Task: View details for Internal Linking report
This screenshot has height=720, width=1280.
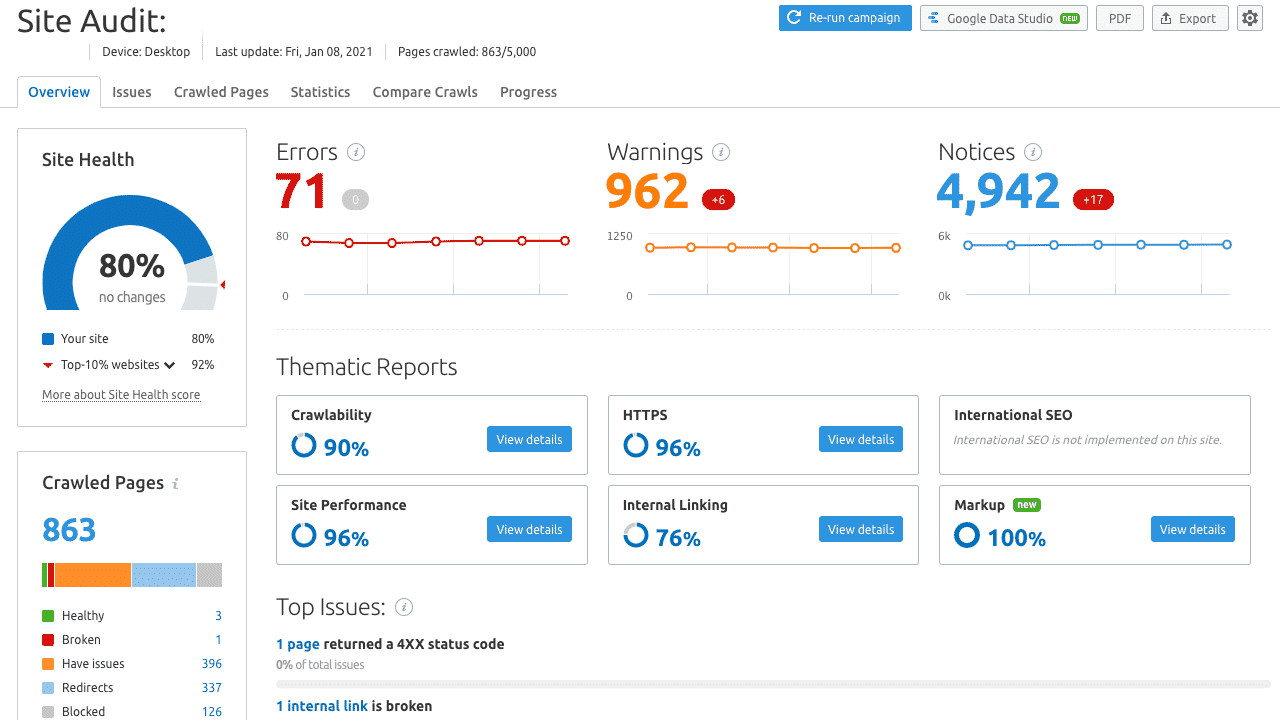Action: pos(861,529)
